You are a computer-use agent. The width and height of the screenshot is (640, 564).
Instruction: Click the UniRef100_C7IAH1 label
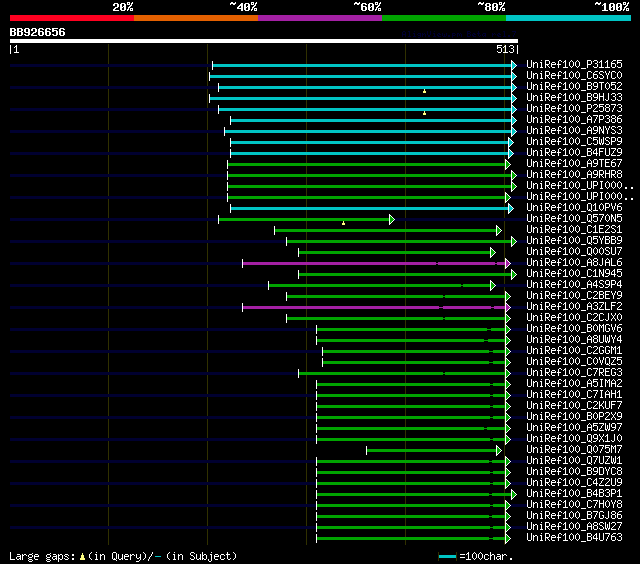click(x=574, y=395)
